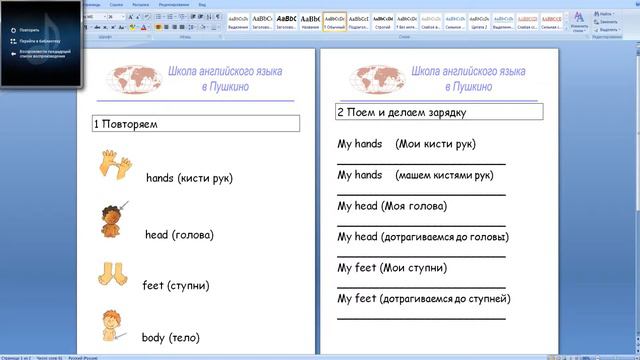Select the Обычный style

(x=335, y=22)
